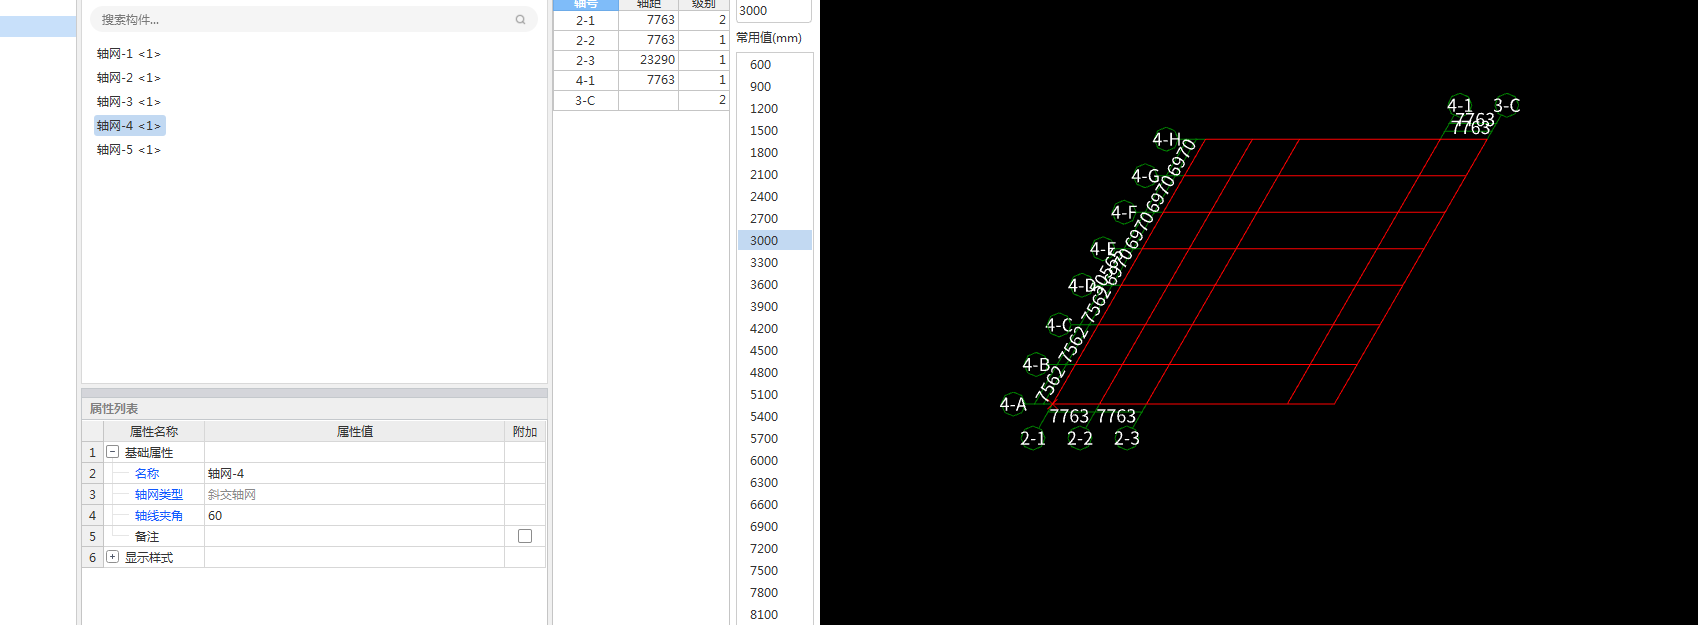
Task: Select axis row 2-2 in the table
Action: pyautogui.click(x=641, y=40)
